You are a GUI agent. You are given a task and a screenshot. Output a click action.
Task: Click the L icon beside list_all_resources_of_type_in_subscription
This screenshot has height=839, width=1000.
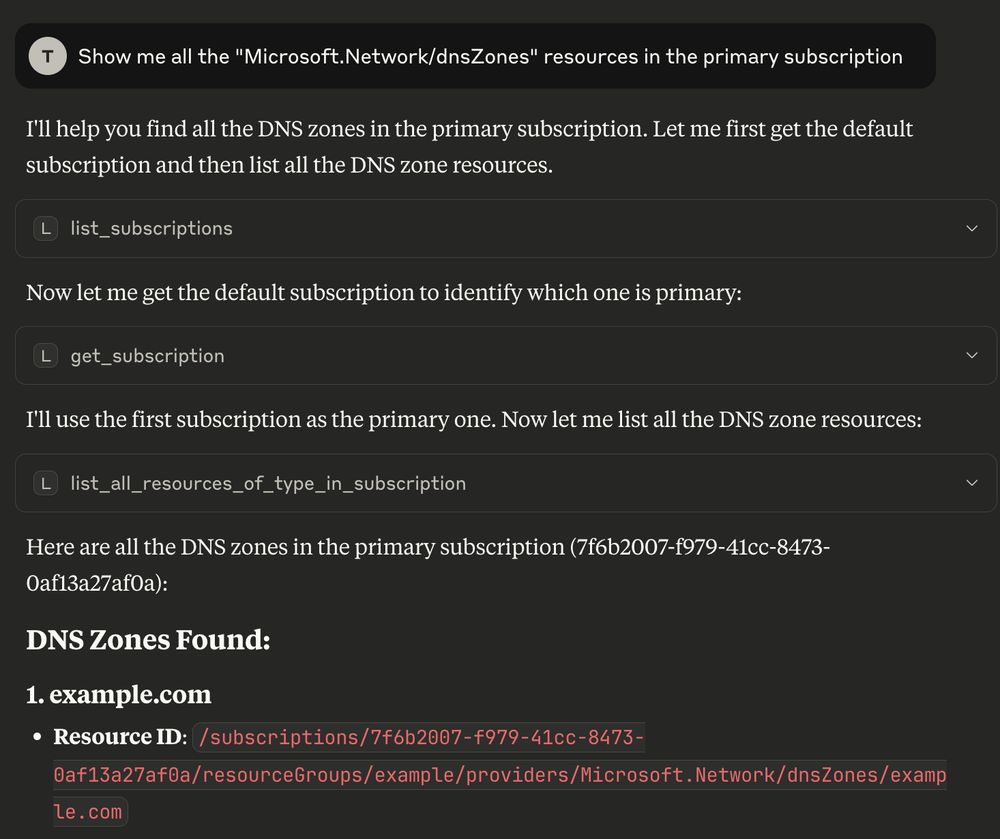[46, 483]
